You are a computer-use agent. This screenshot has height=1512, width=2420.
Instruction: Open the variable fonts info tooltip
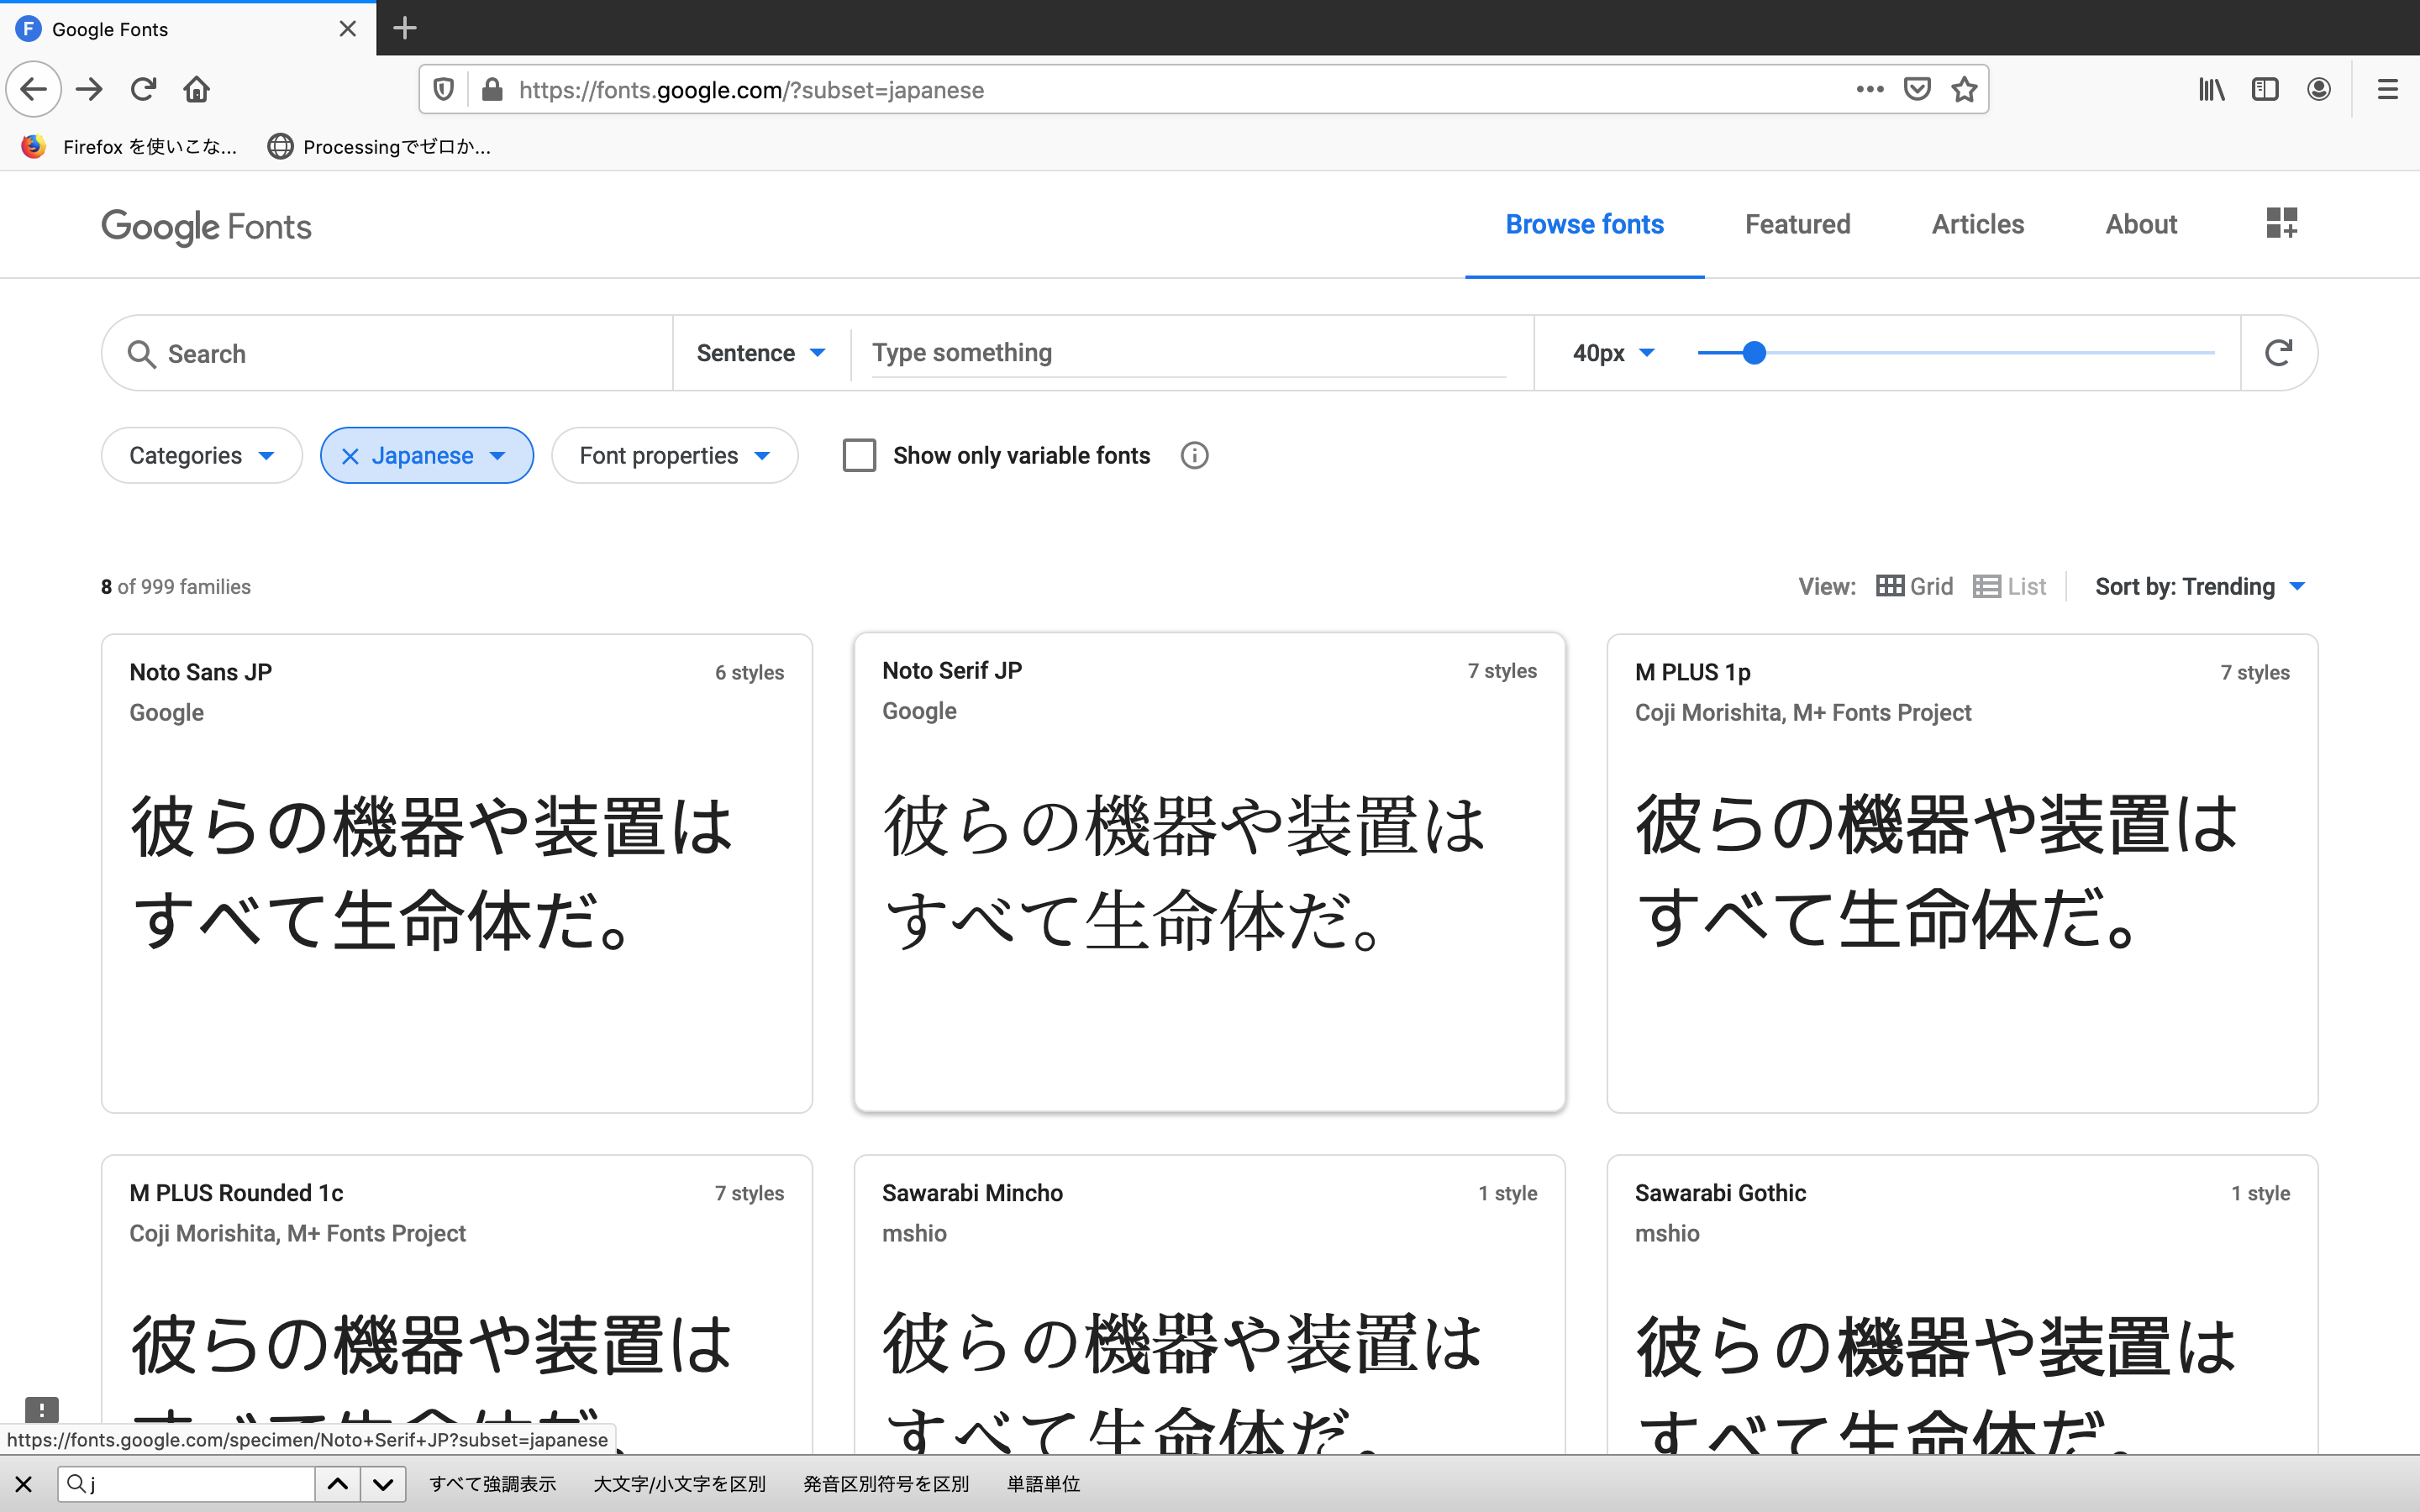click(1194, 455)
